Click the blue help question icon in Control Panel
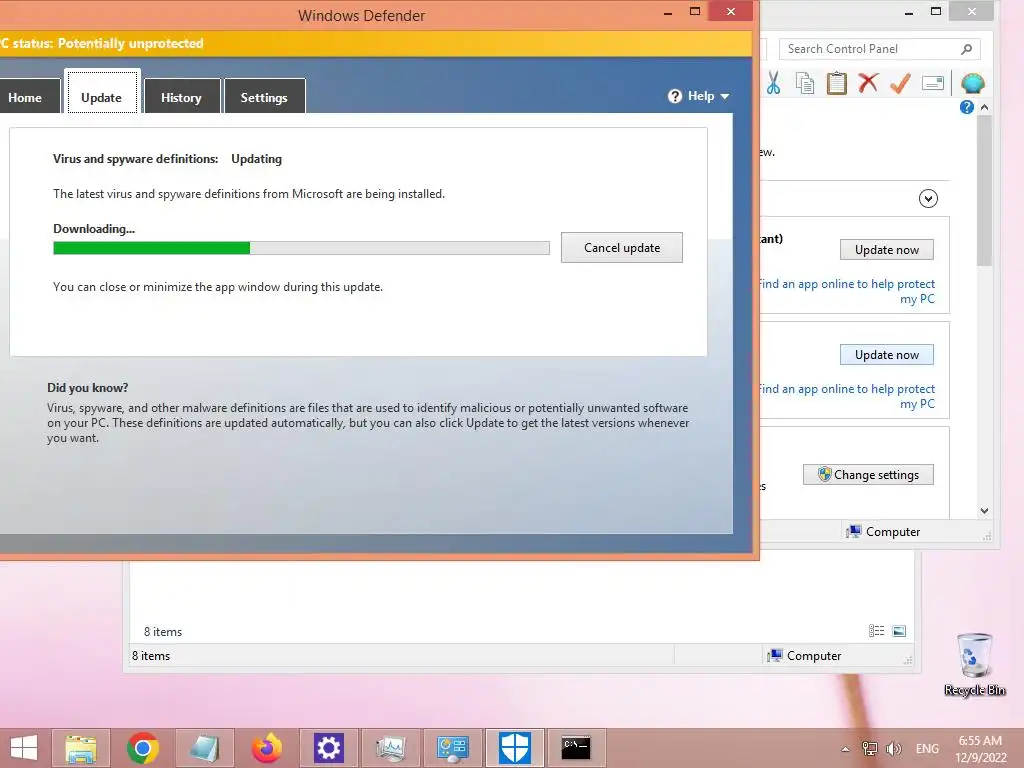This screenshot has height=768, width=1024. pos(967,107)
